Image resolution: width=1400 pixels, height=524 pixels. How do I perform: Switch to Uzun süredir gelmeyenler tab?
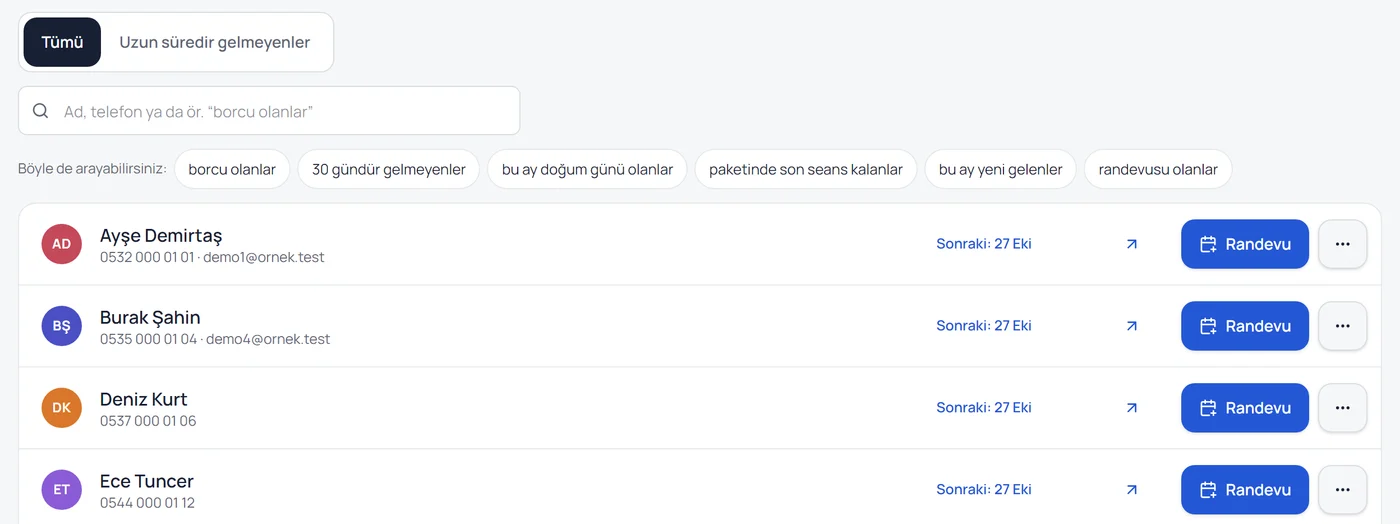point(215,42)
